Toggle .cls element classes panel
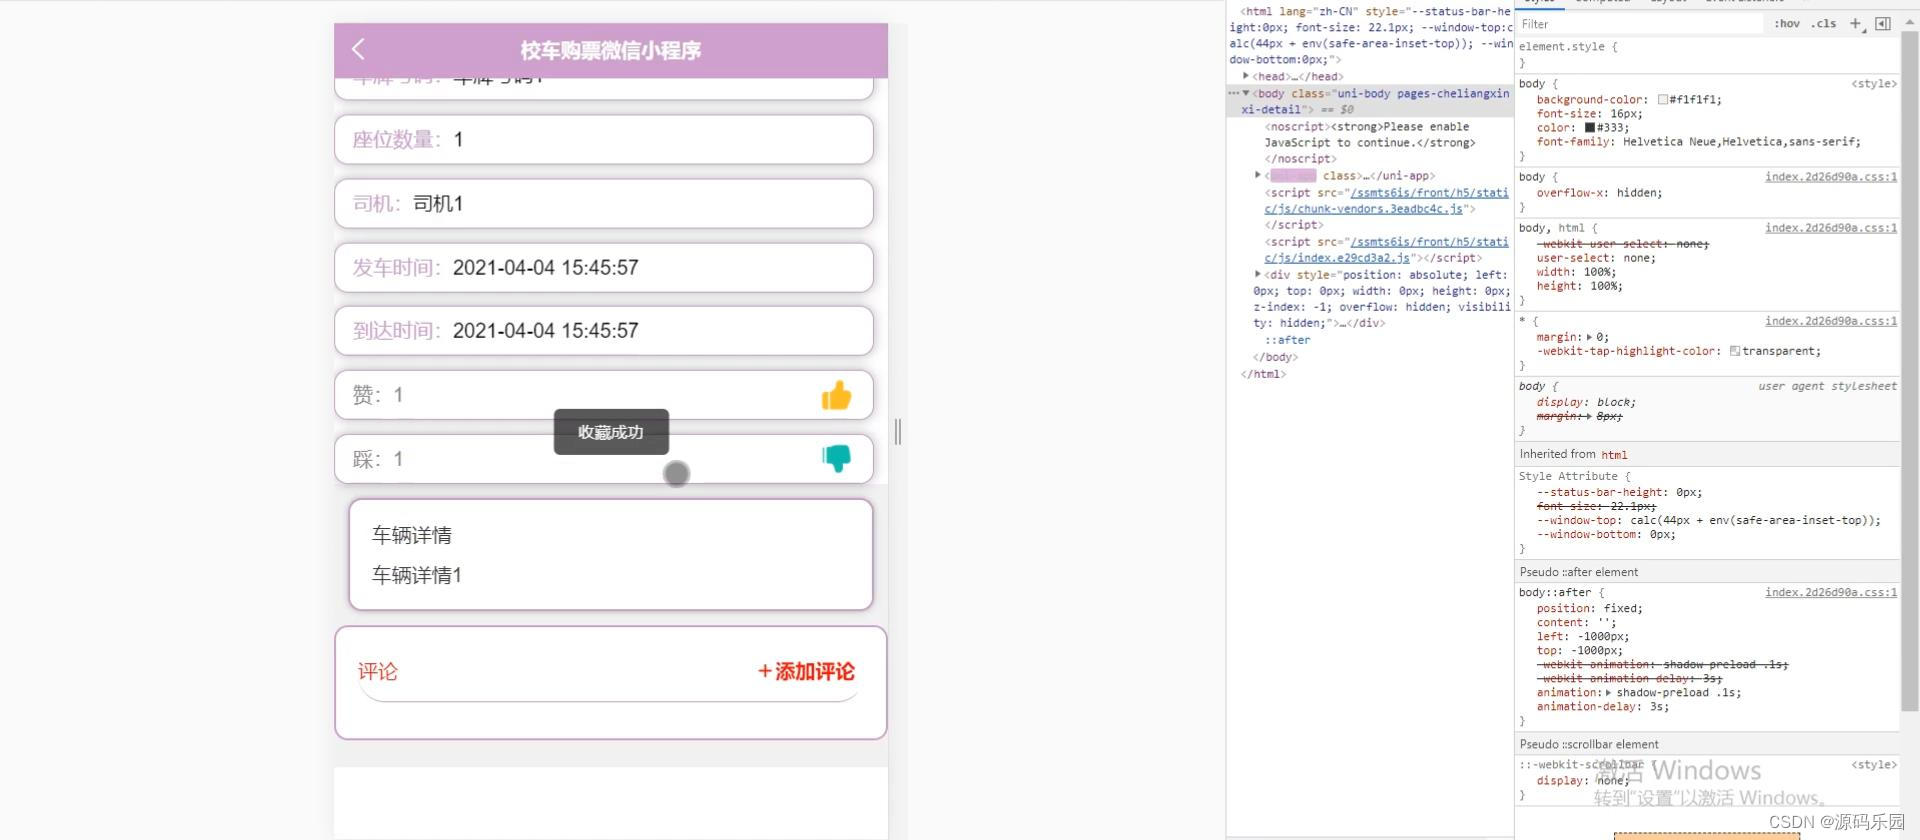Viewport: 1920px width, 840px height. click(1824, 24)
